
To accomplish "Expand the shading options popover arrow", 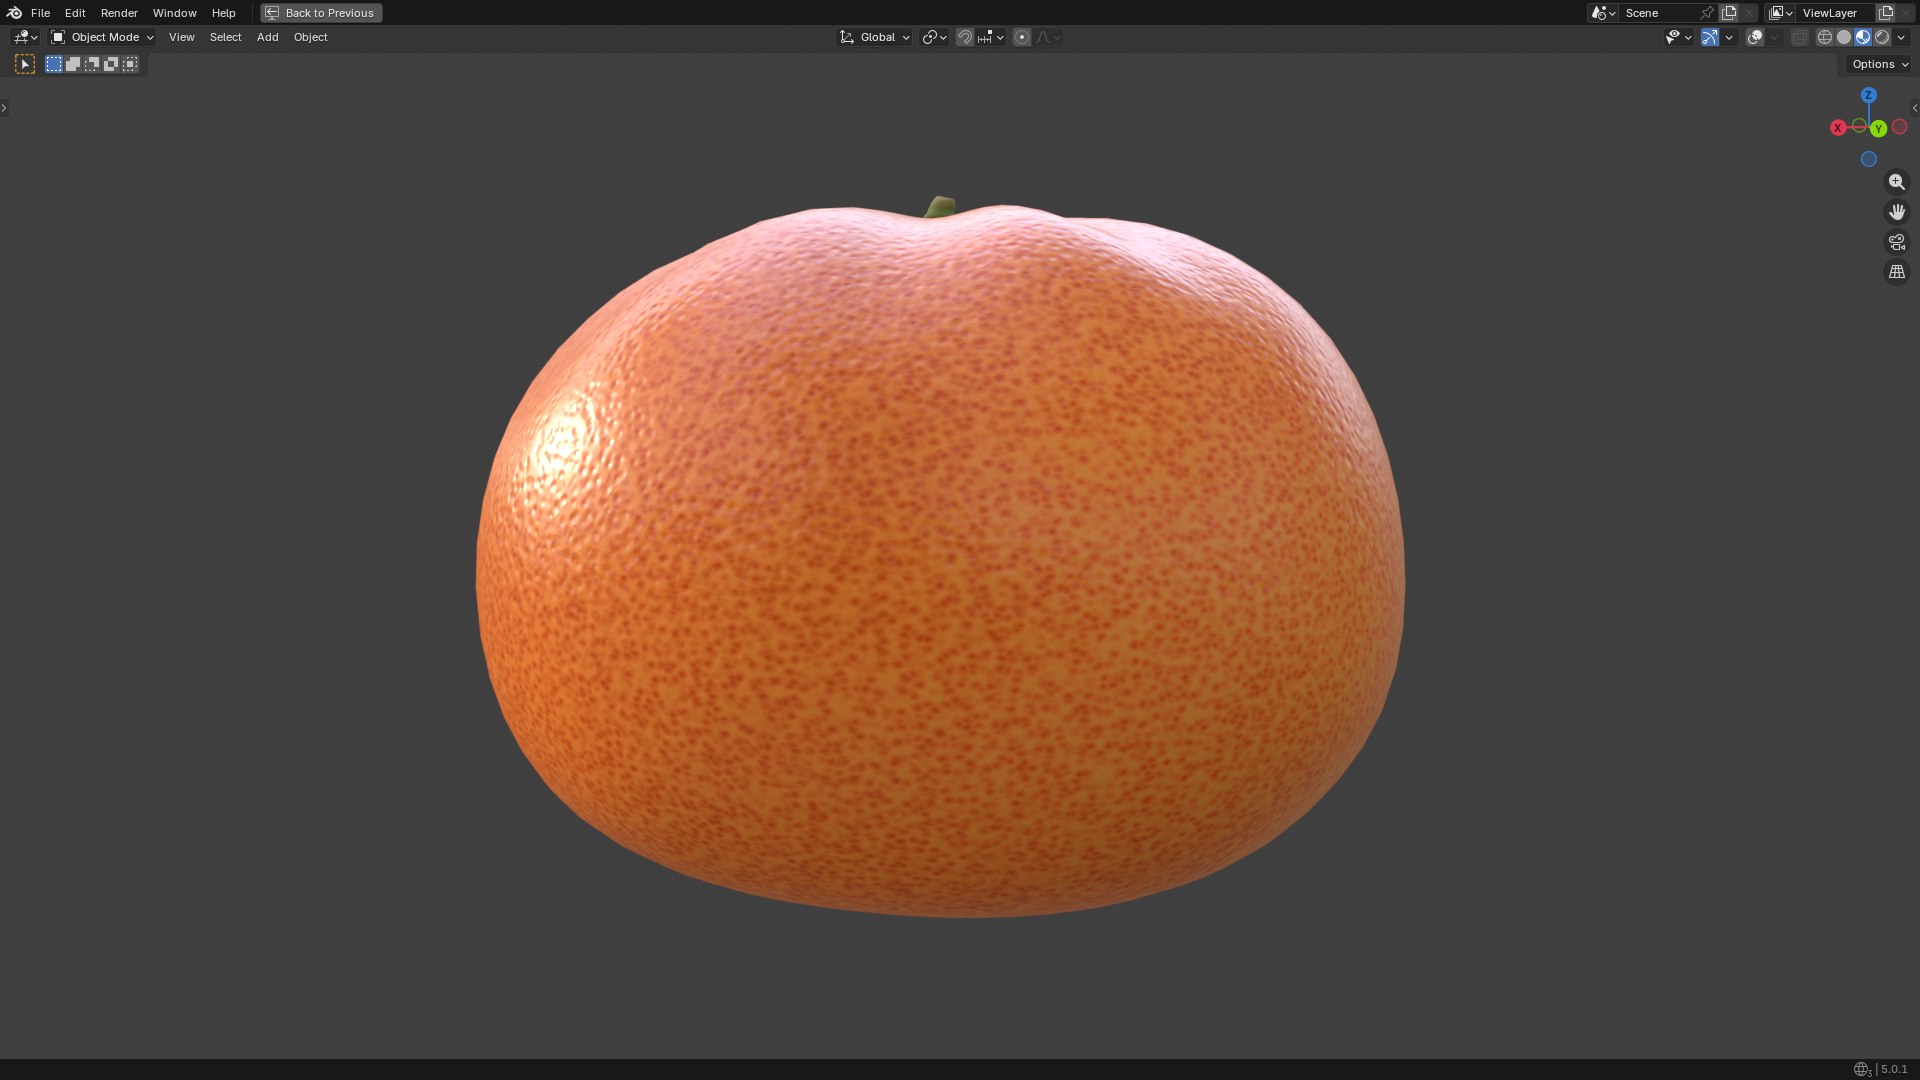I will point(1901,37).
